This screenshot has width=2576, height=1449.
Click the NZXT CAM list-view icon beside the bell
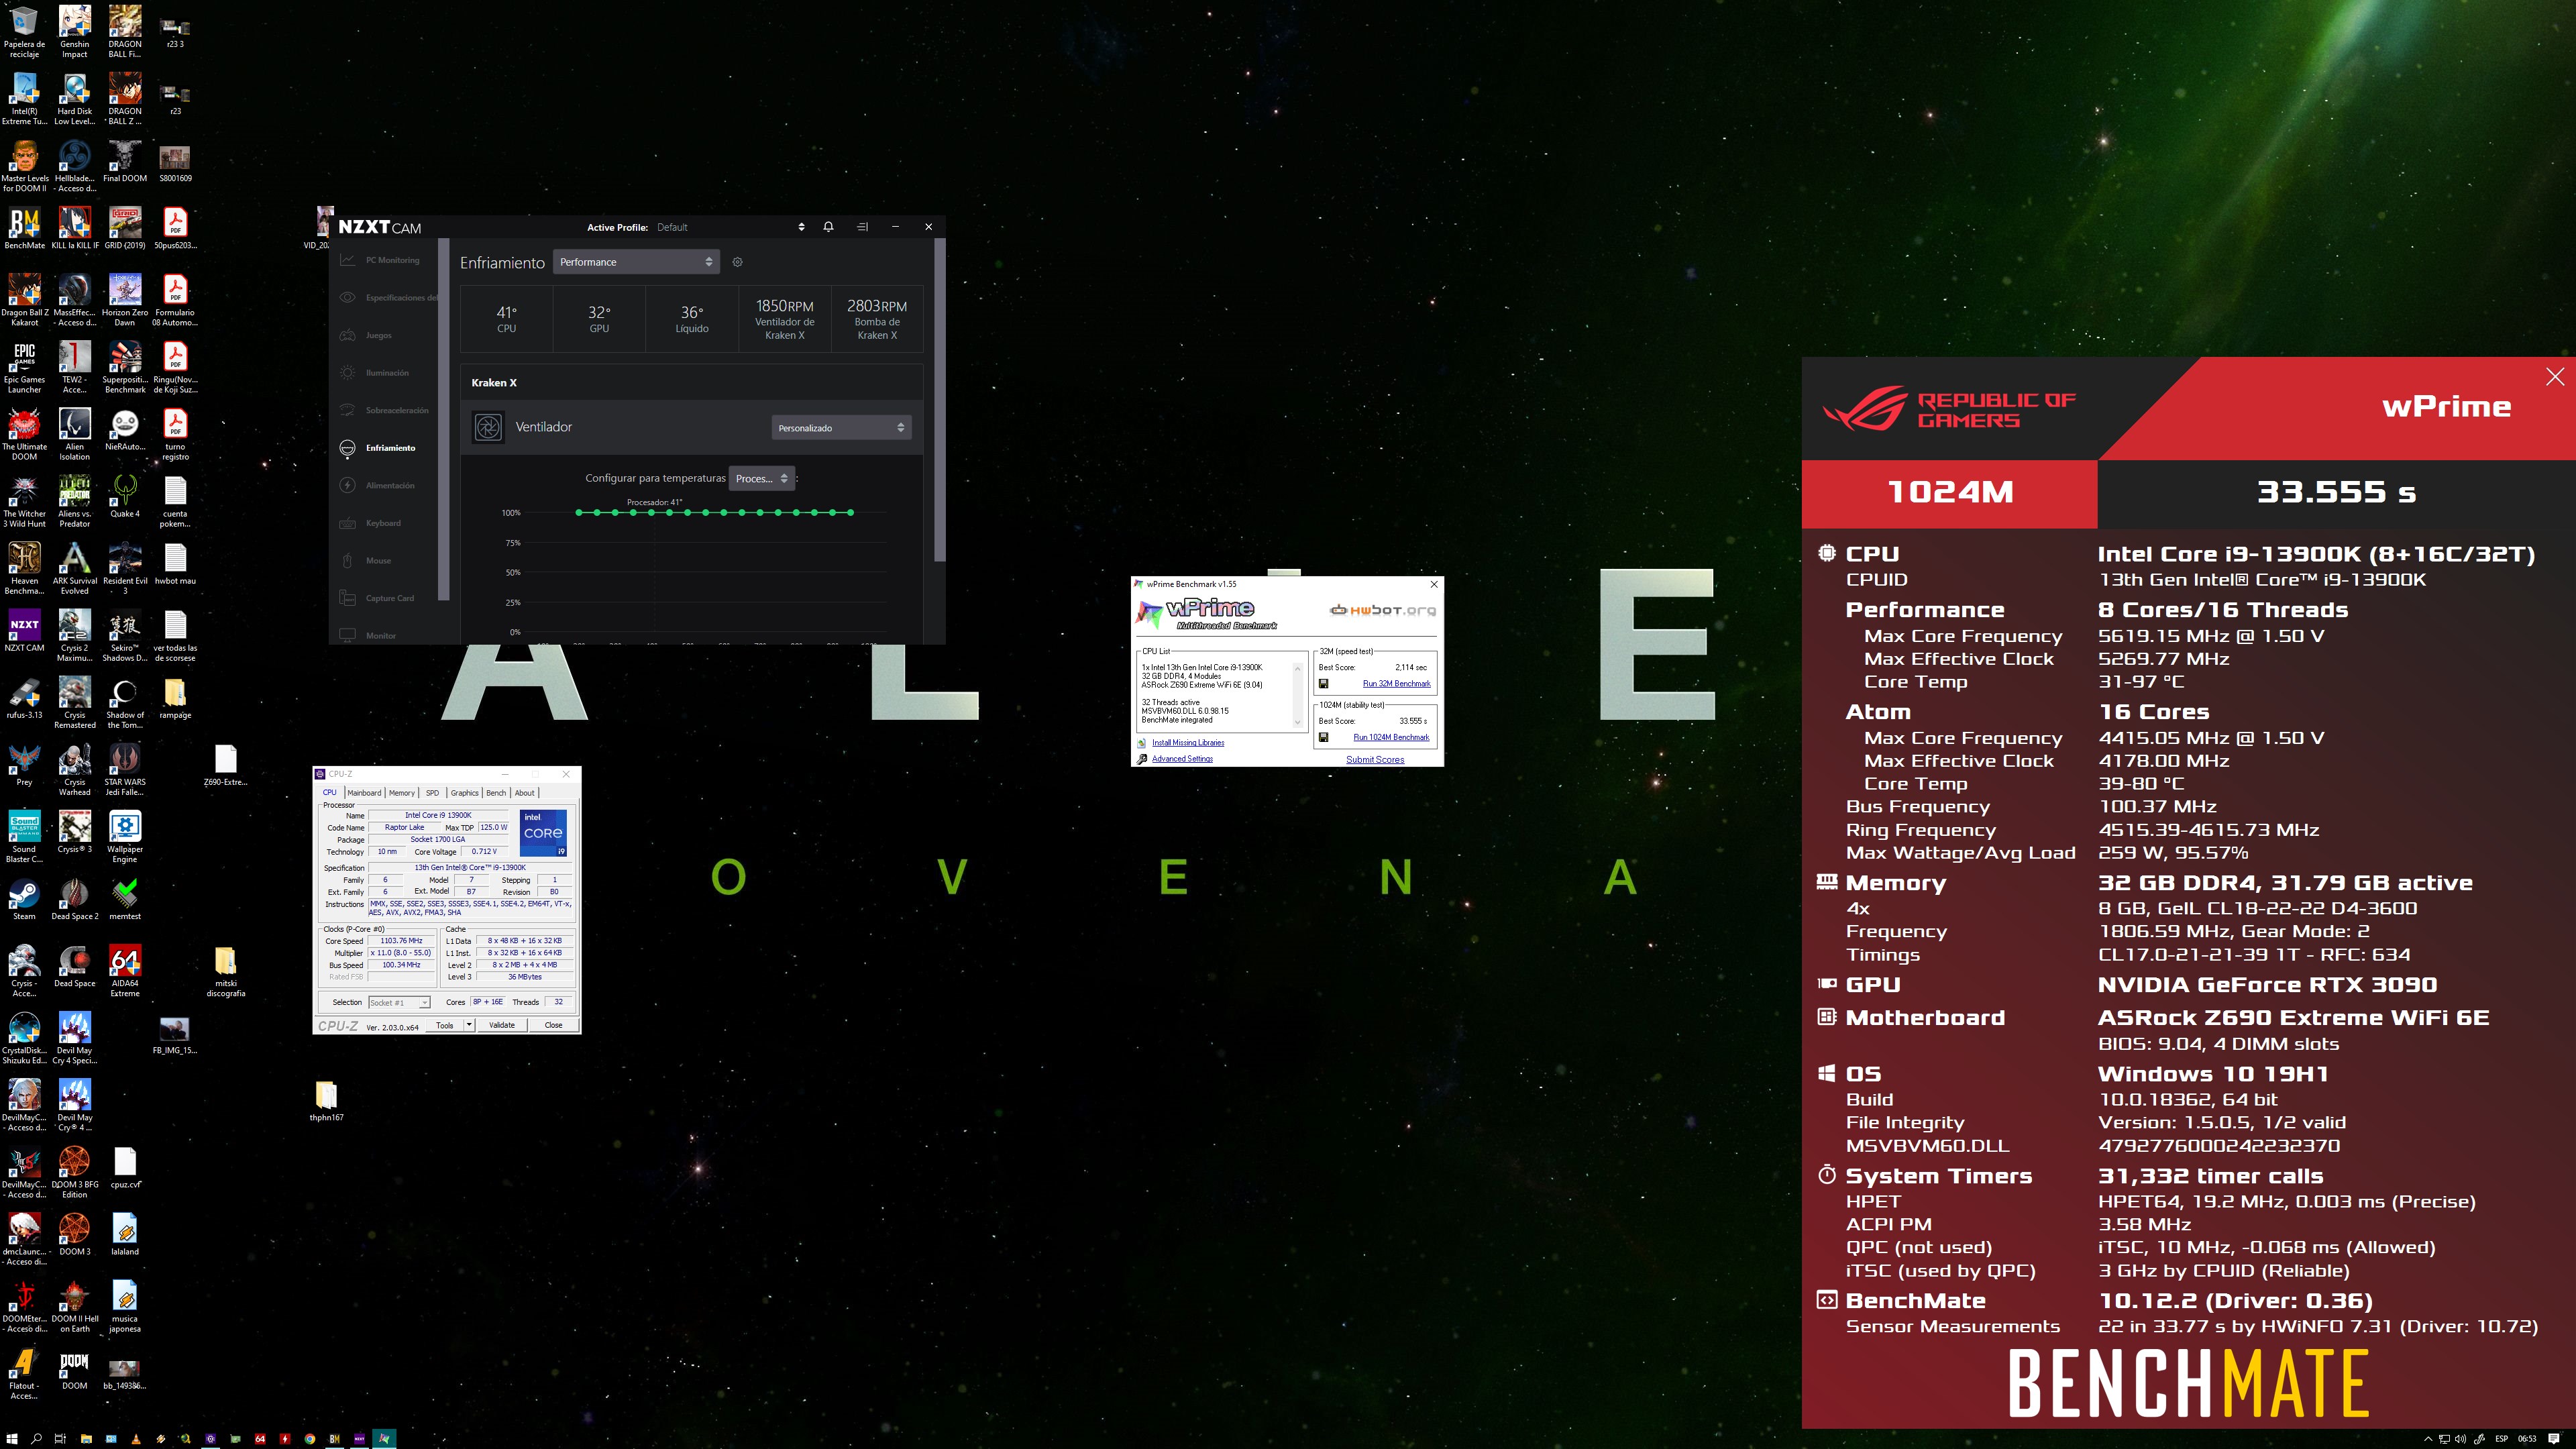click(x=862, y=227)
